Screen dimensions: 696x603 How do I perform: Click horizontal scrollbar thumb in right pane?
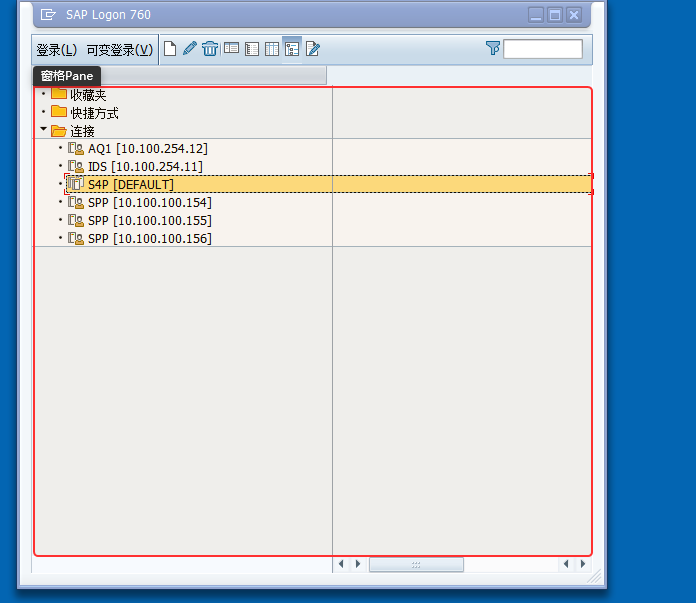pos(416,564)
